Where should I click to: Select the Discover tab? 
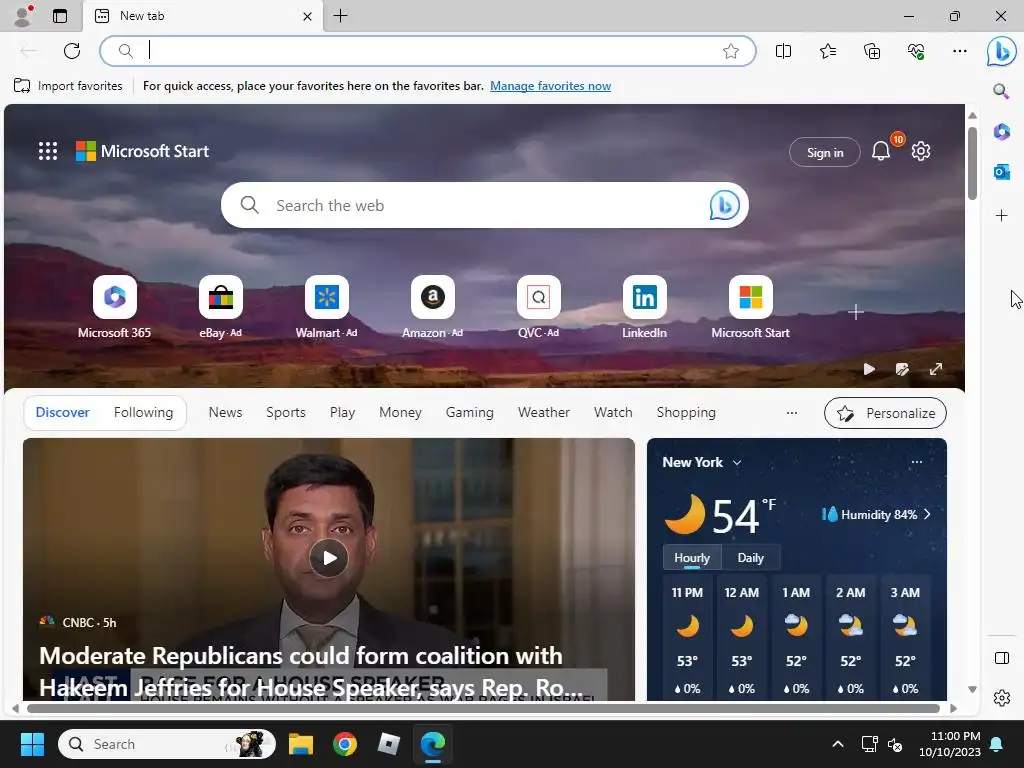pyautogui.click(x=63, y=412)
